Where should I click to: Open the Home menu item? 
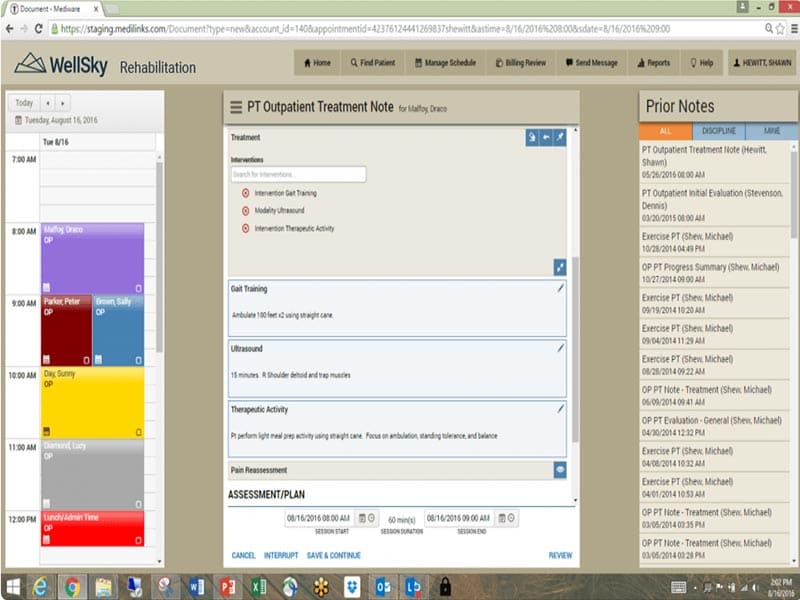(x=317, y=63)
